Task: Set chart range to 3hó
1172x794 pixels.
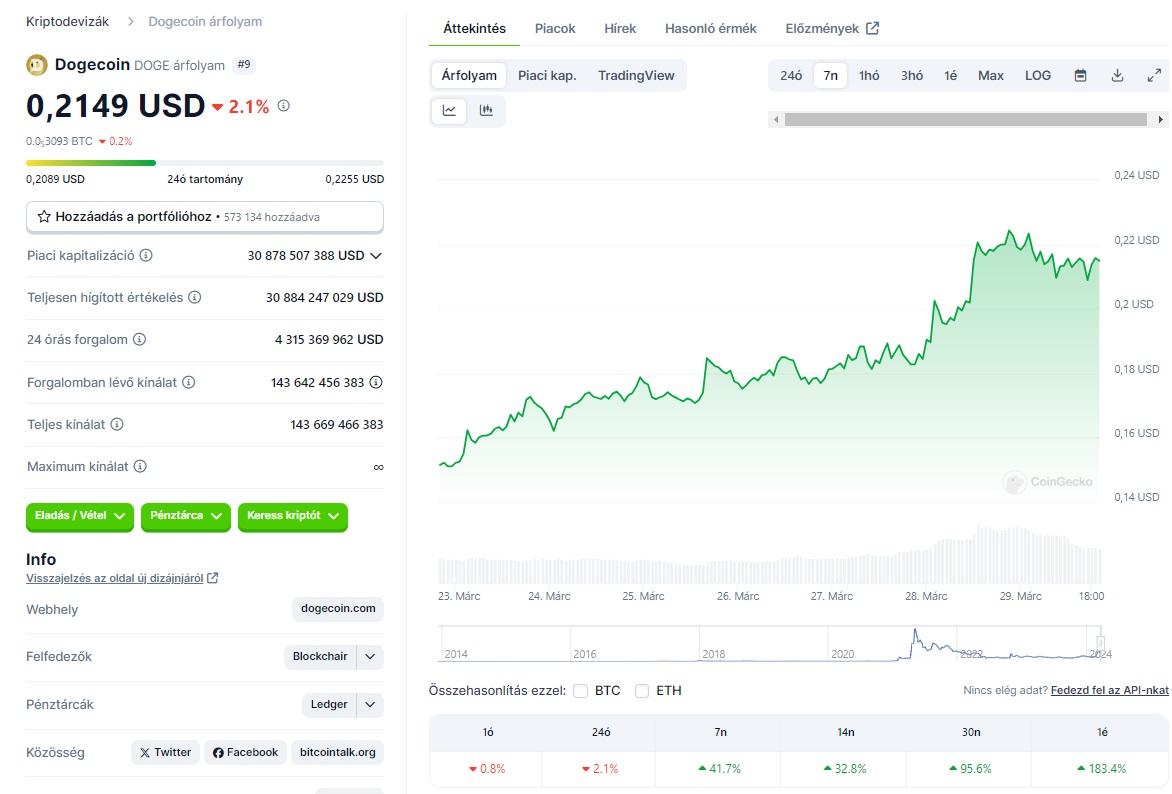Action: (x=912, y=76)
